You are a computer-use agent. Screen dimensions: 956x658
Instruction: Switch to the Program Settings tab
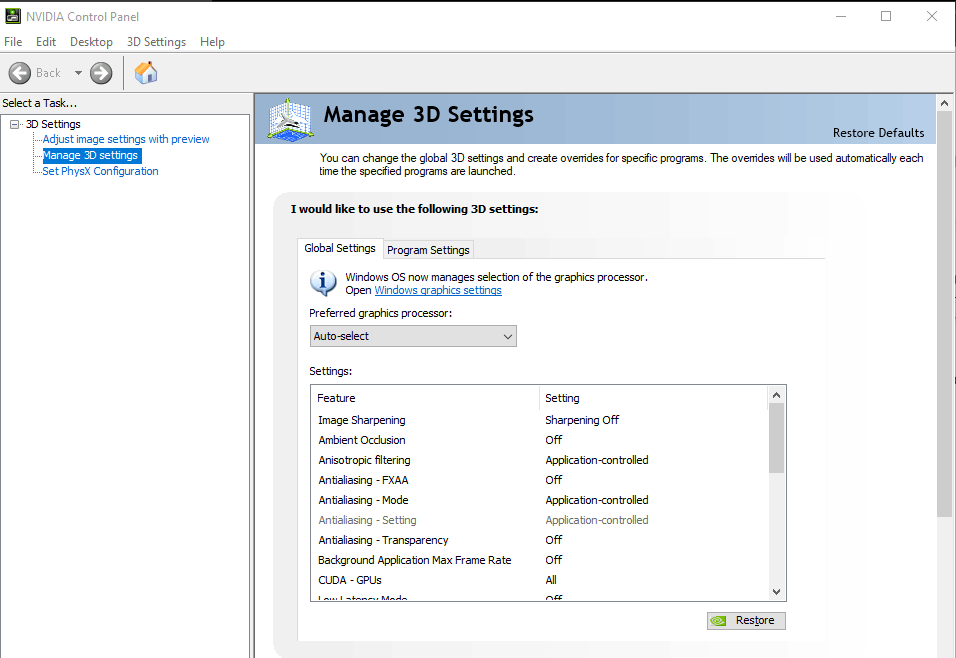click(428, 250)
